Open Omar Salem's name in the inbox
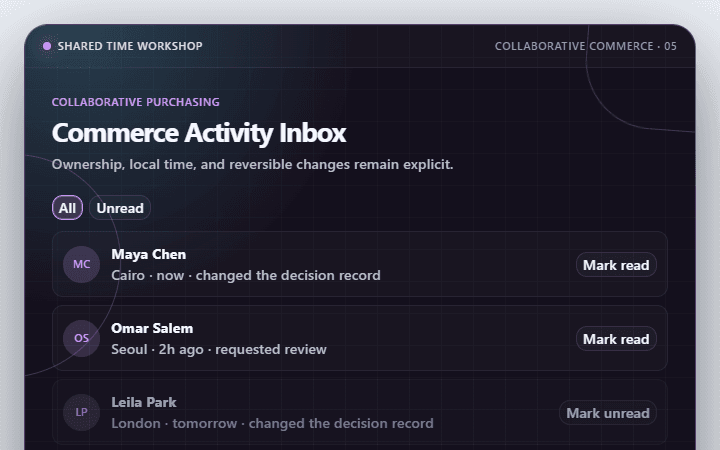This screenshot has width=720, height=450. tap(152, 328)
